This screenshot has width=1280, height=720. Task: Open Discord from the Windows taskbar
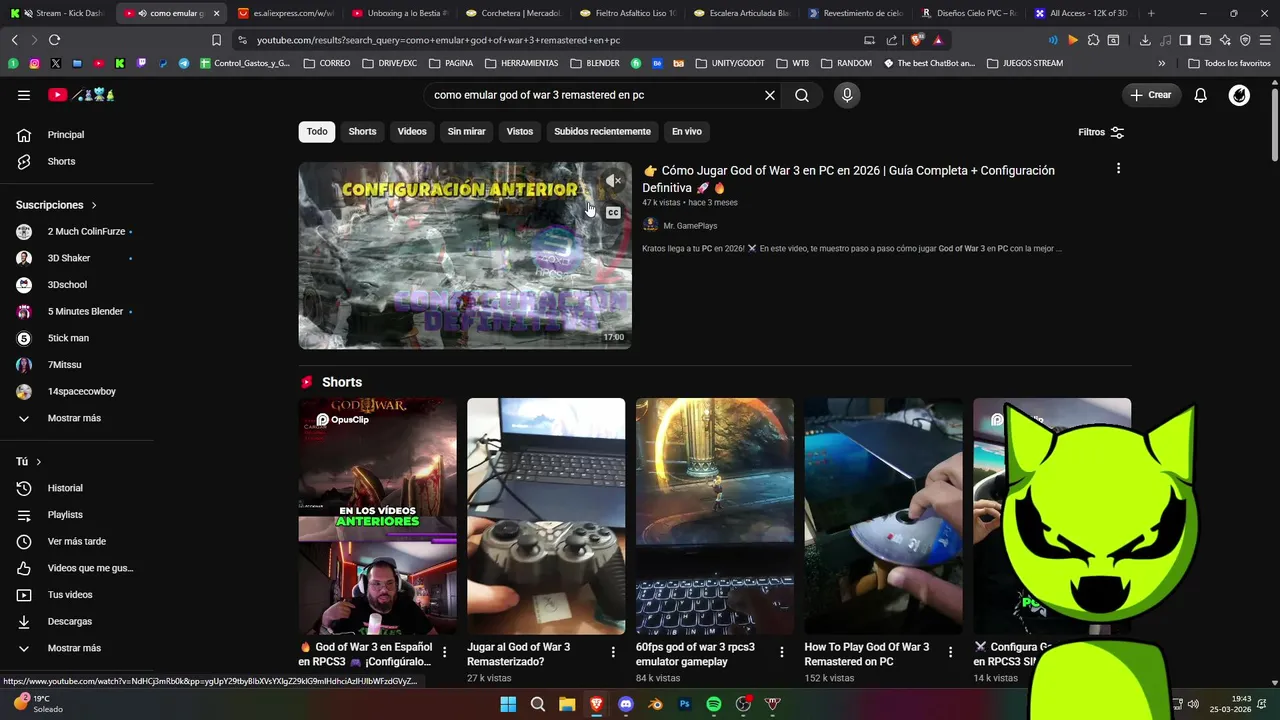[626, 704]
